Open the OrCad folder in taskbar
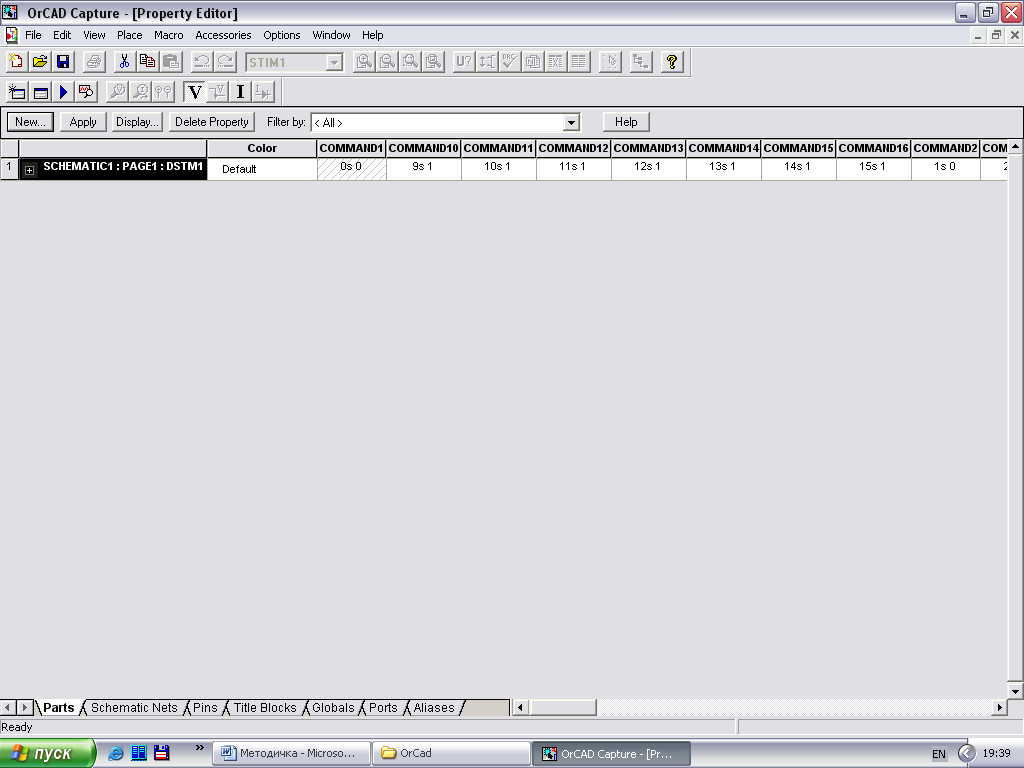This screenshot has height=768, width=1024. 451,753
